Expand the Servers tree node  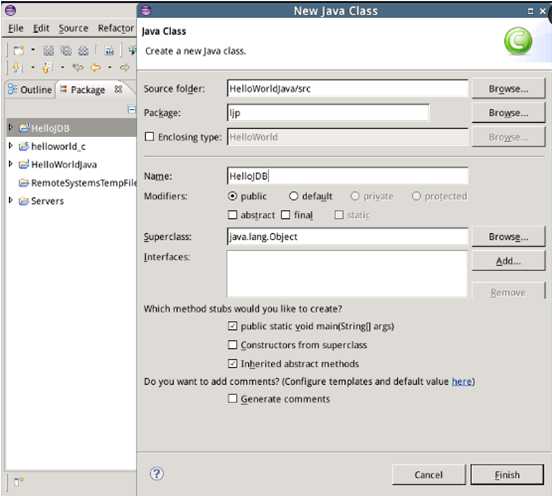coord(11,200)
